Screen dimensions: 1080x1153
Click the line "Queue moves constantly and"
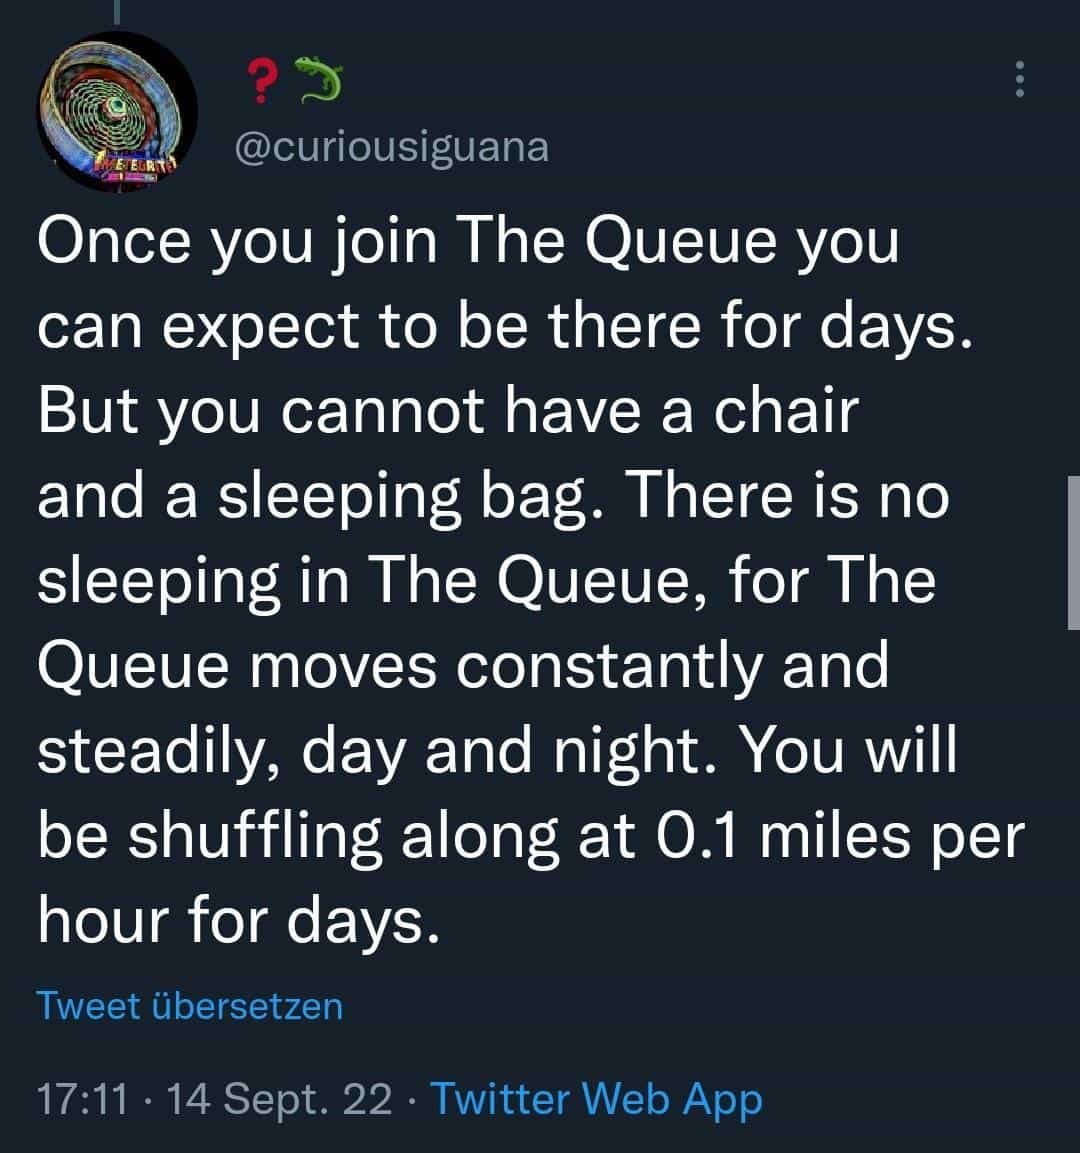point(462,664)
